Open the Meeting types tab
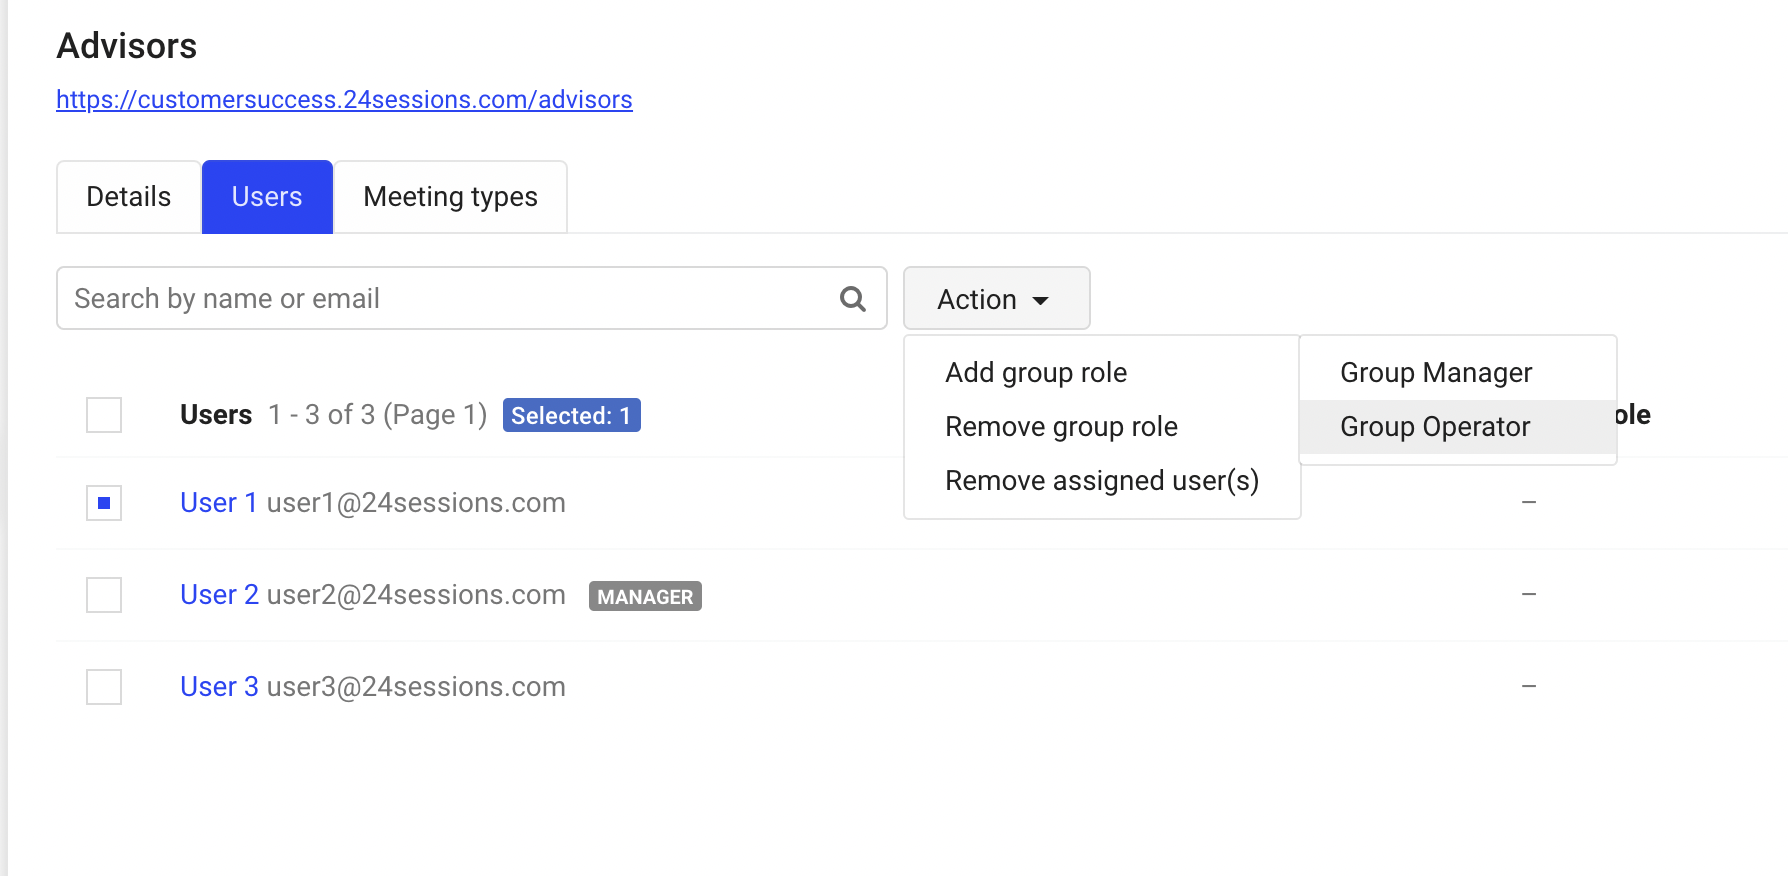The width and height of the screenshot is (1788, 876). coord(450,197)
